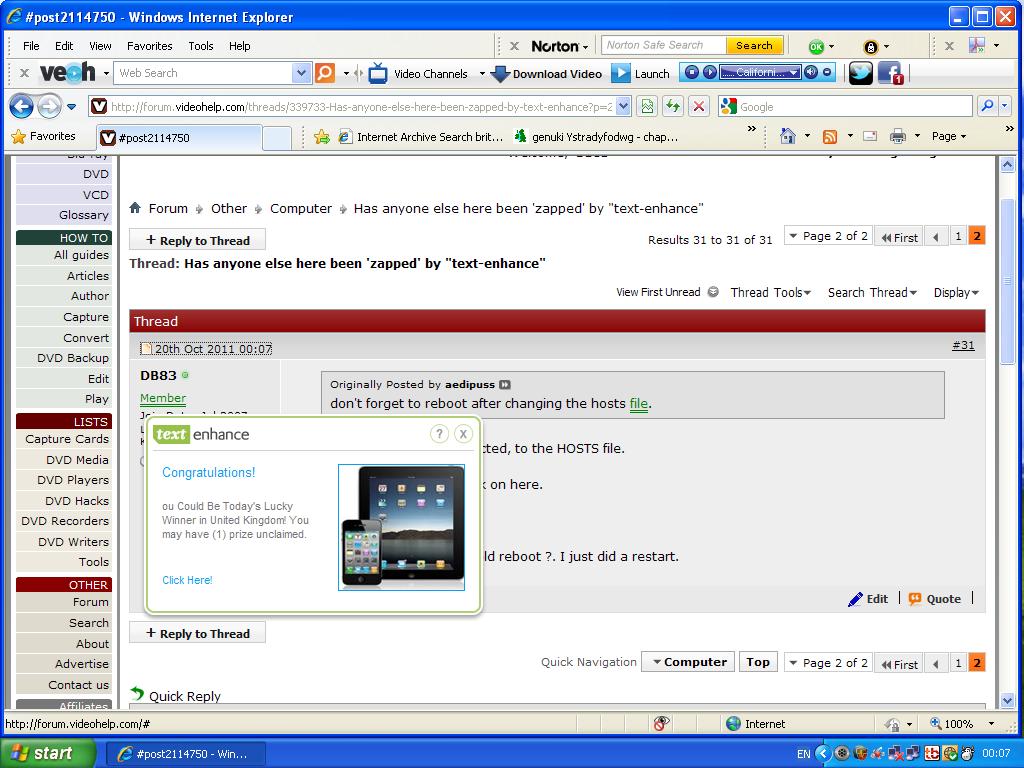Click the radio player play button
Screen dimensions: 1024x768
tap(709, 72)
